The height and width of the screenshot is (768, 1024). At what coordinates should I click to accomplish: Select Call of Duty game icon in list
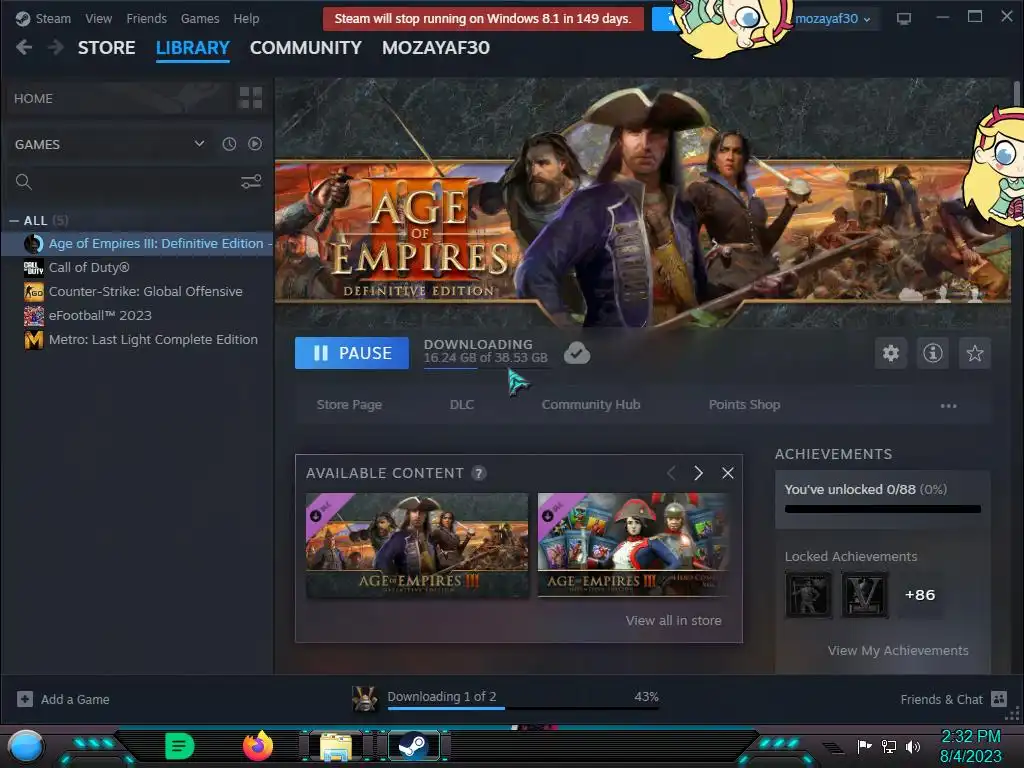coord(33,267)
